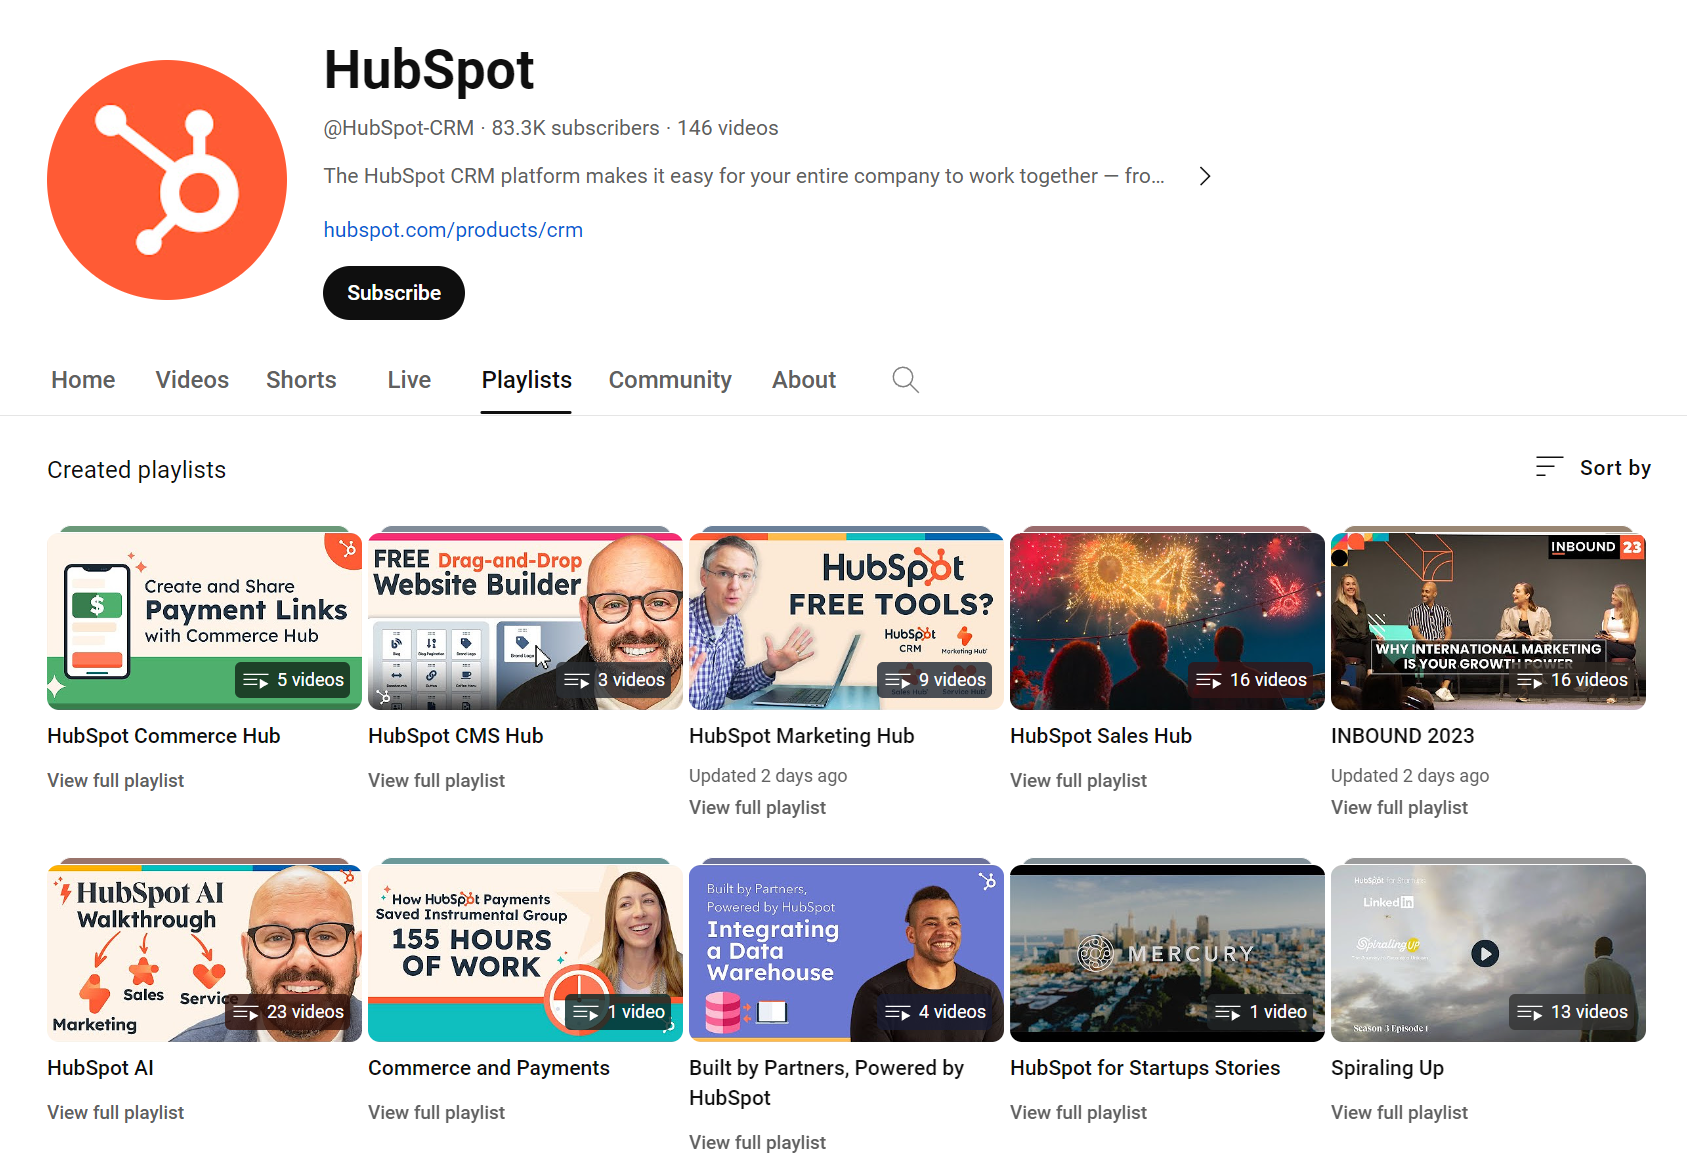The width and height of the screenshot is (1687, 1160).
Task: Open the About tab
Action: click(804, 380)
